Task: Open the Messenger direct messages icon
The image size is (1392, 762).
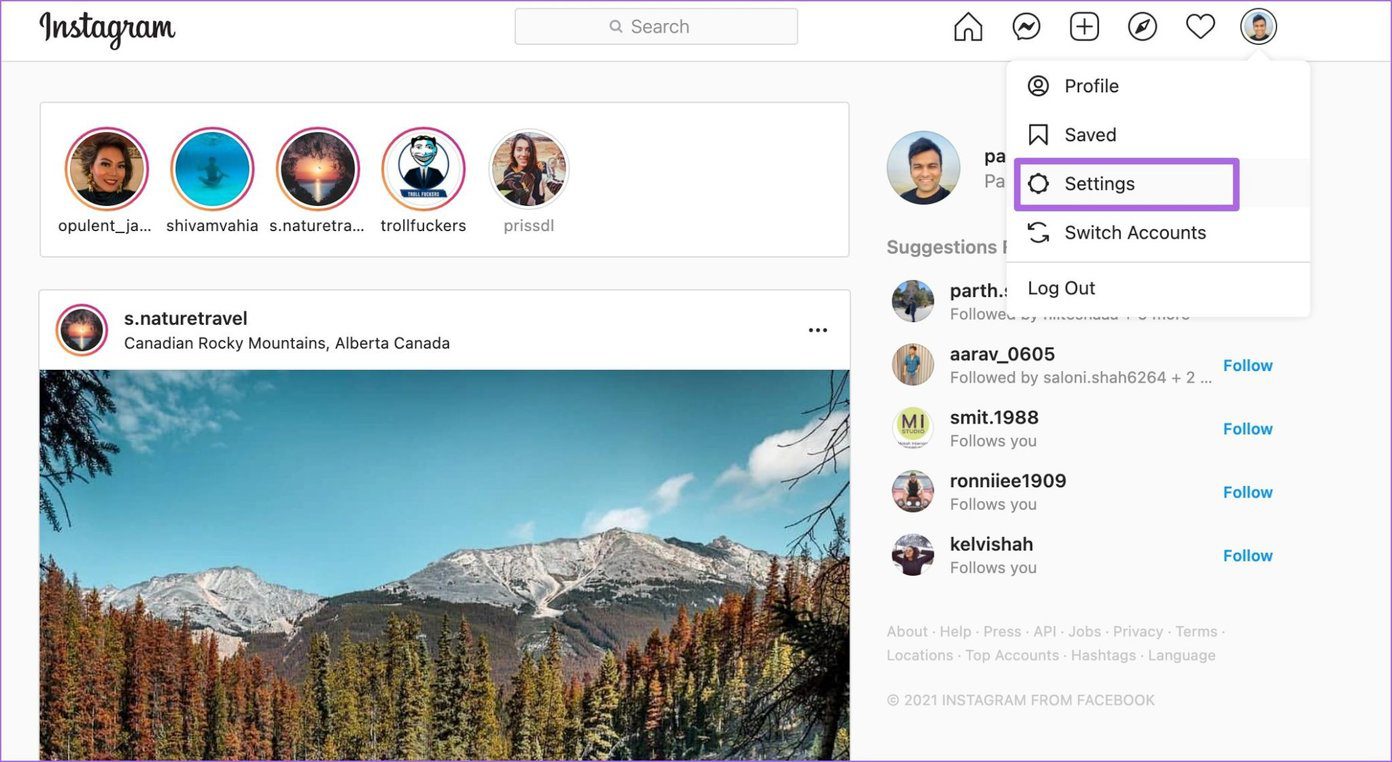Action: coord(1026,27)
